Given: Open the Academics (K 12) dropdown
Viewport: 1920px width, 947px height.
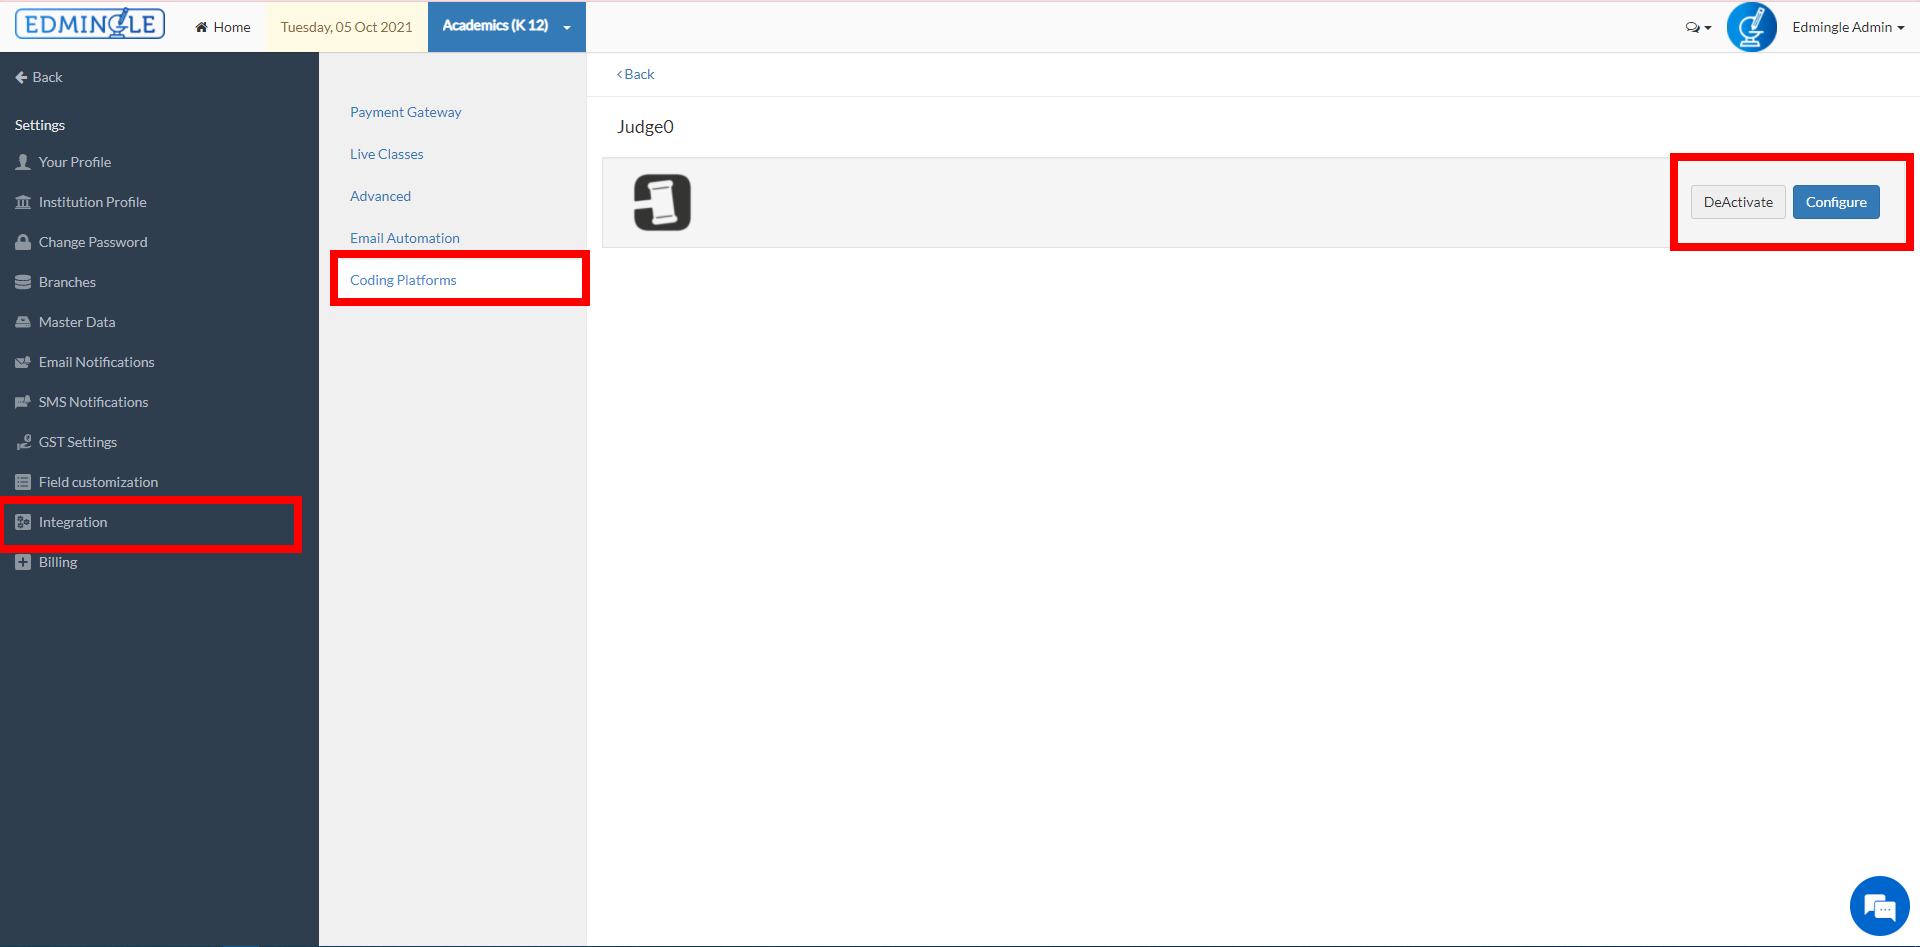Looking at the screenshot, I should (507, 26).
